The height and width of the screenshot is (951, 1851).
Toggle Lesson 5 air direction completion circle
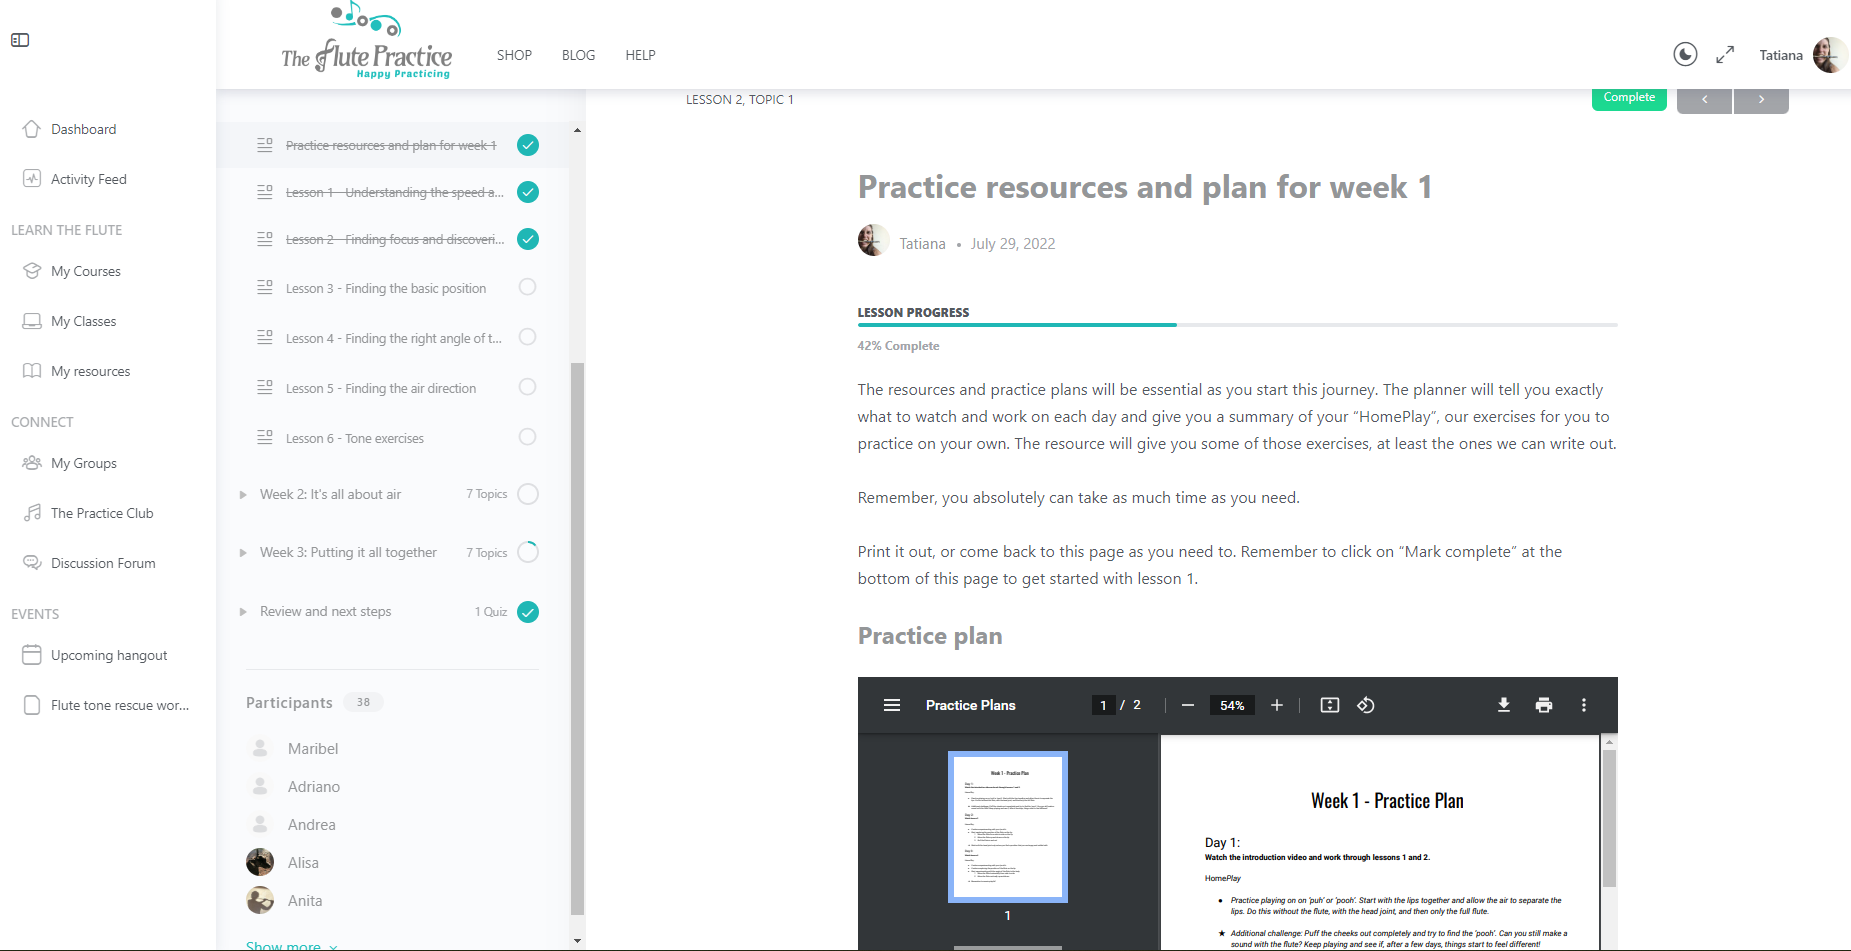coord(527,387)
